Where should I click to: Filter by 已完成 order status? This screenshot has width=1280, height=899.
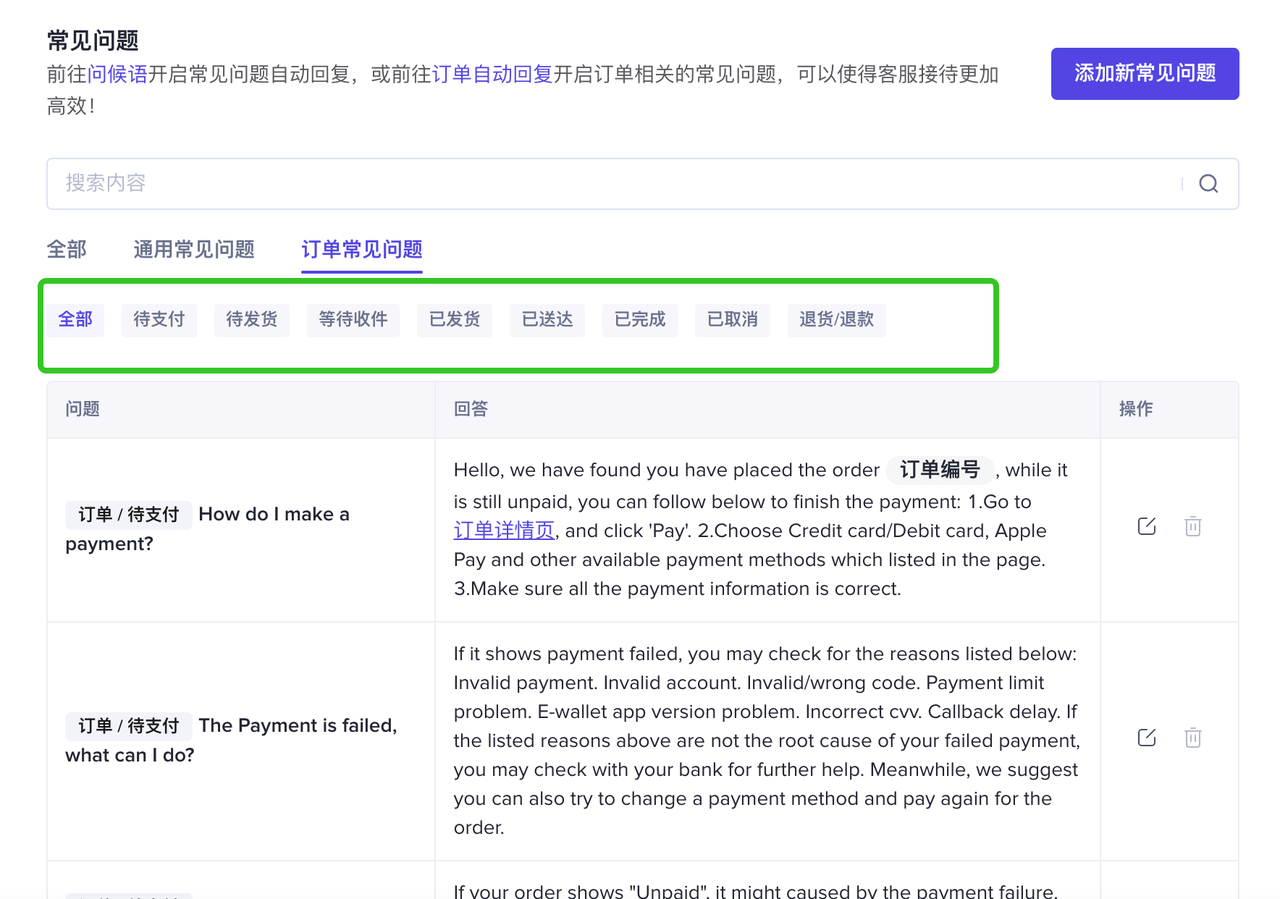pos(640,320)
